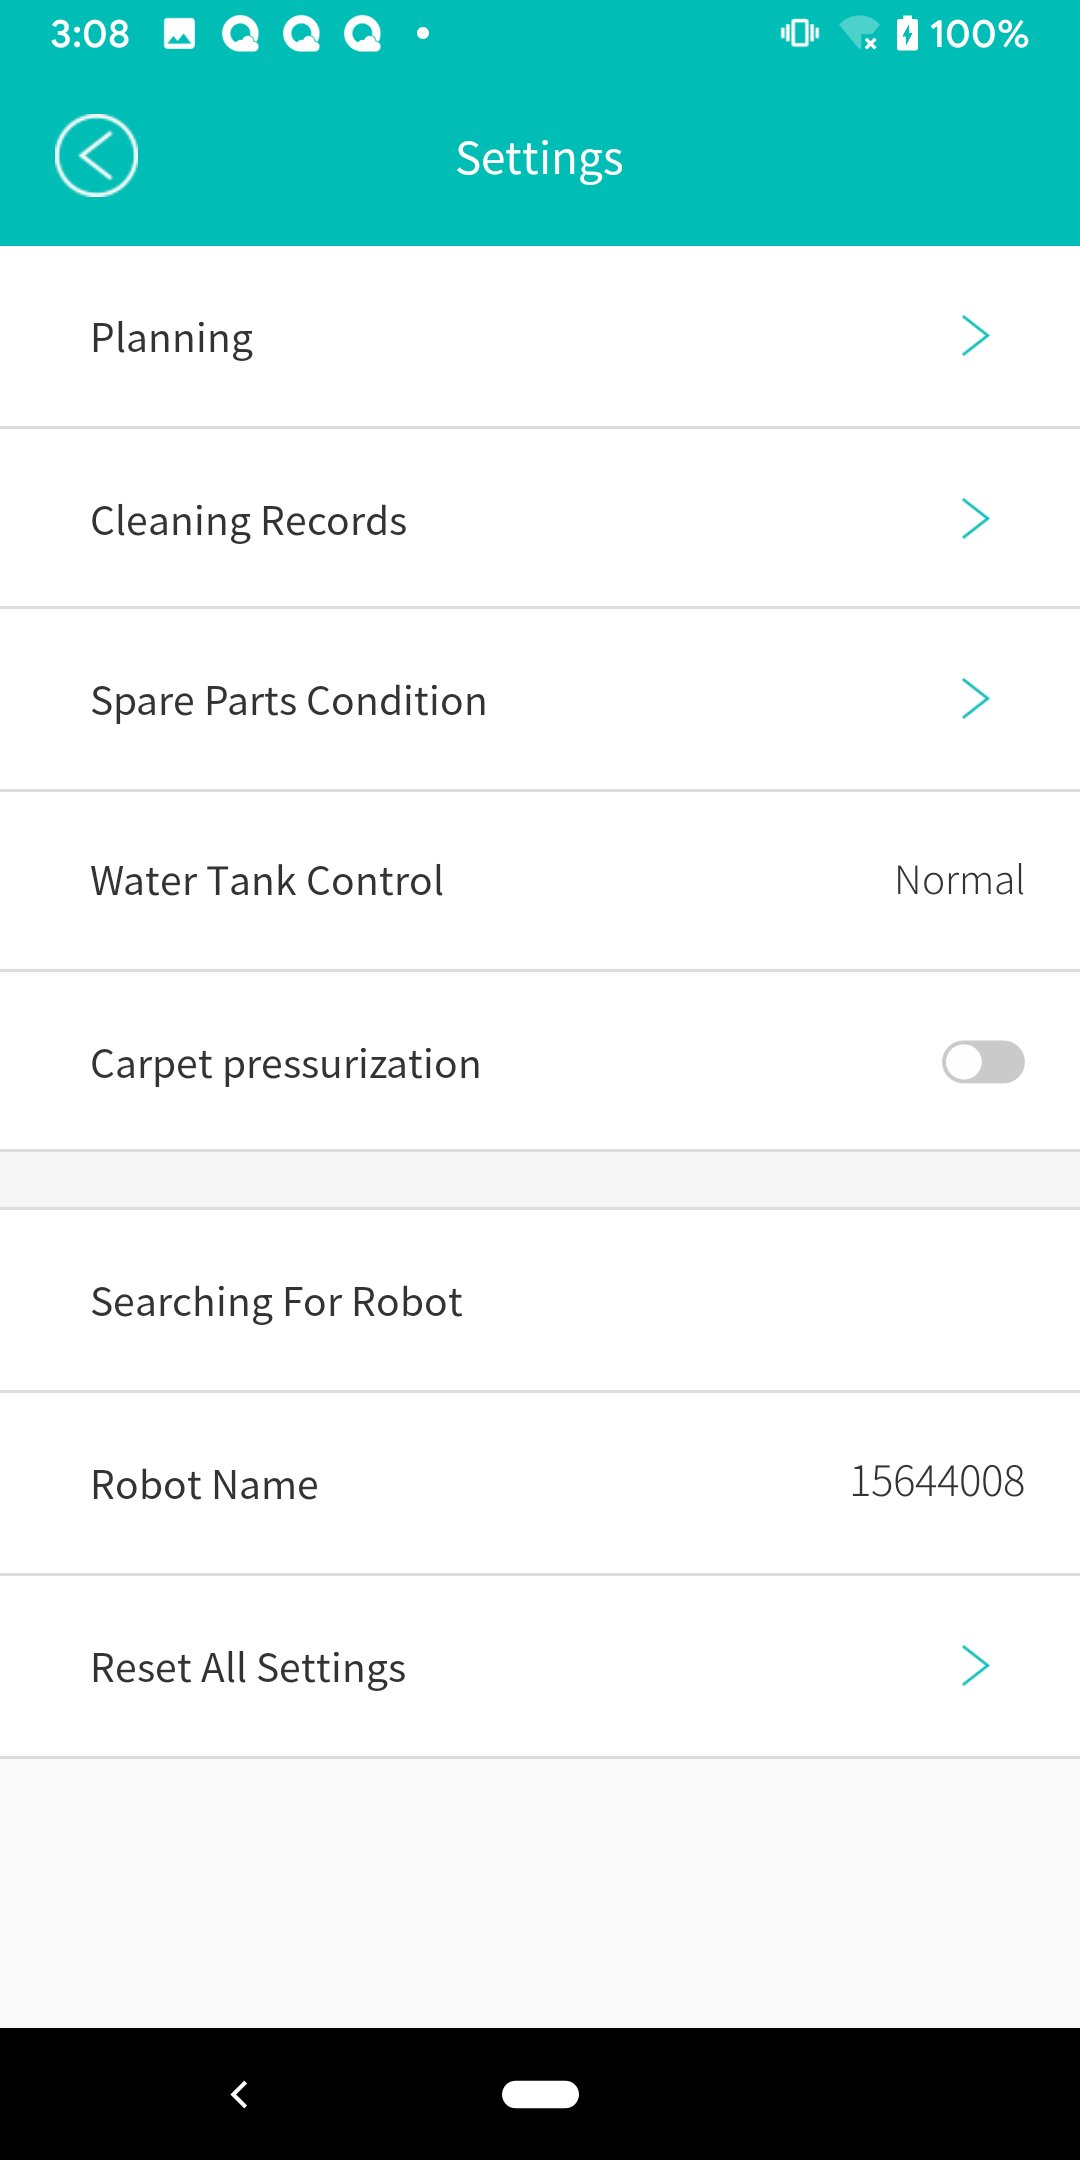1080x2160 pixels.
Task: Tap the picture notification icon in status bar
Action: (179, 34)
